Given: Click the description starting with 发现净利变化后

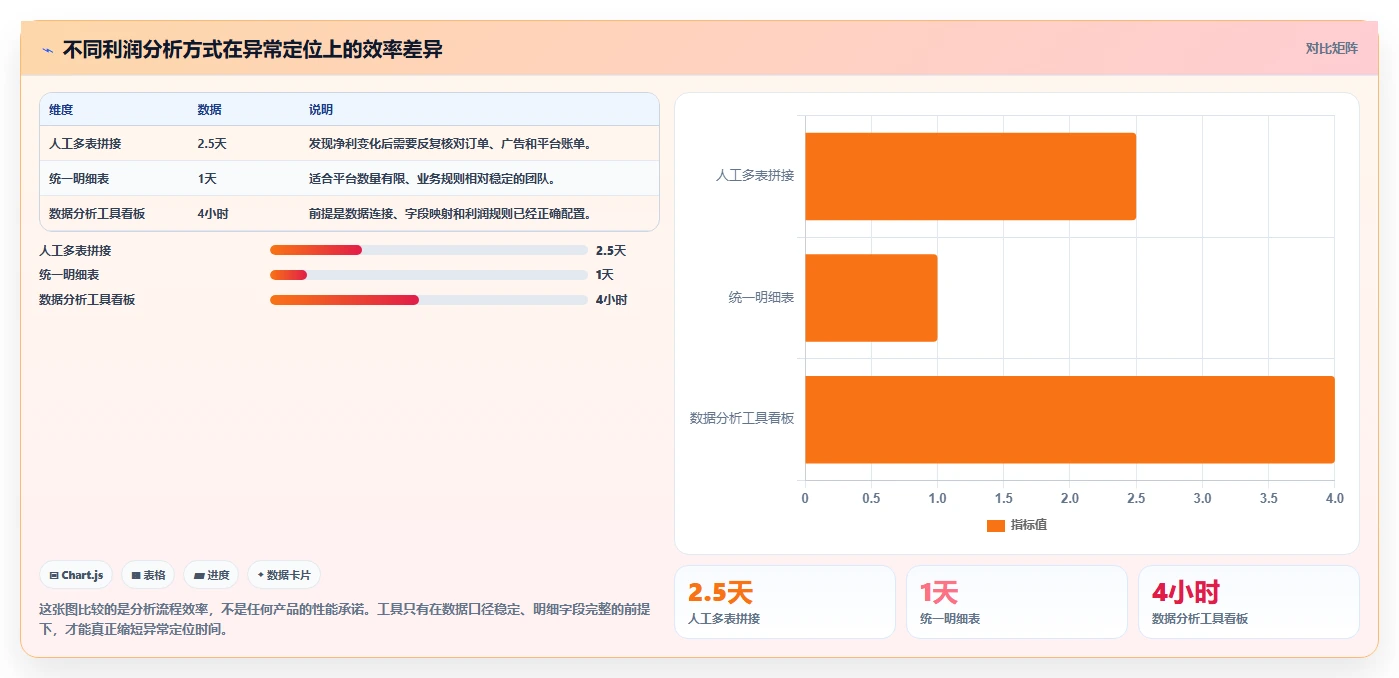Looking at the screenshot, I should [x=453, y=143].
